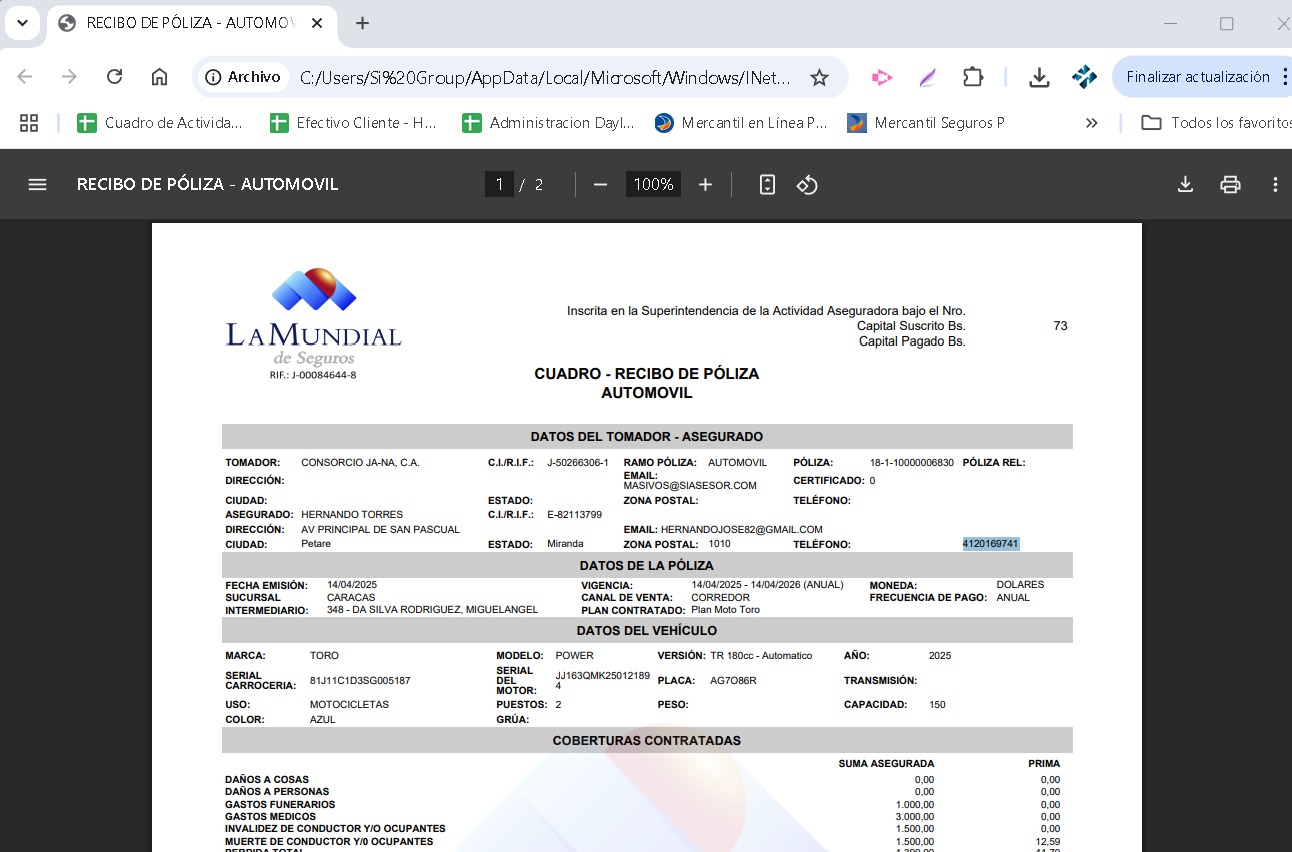Click plate number AG7O86R
The image size is (1292, 852).
point(733,681)
